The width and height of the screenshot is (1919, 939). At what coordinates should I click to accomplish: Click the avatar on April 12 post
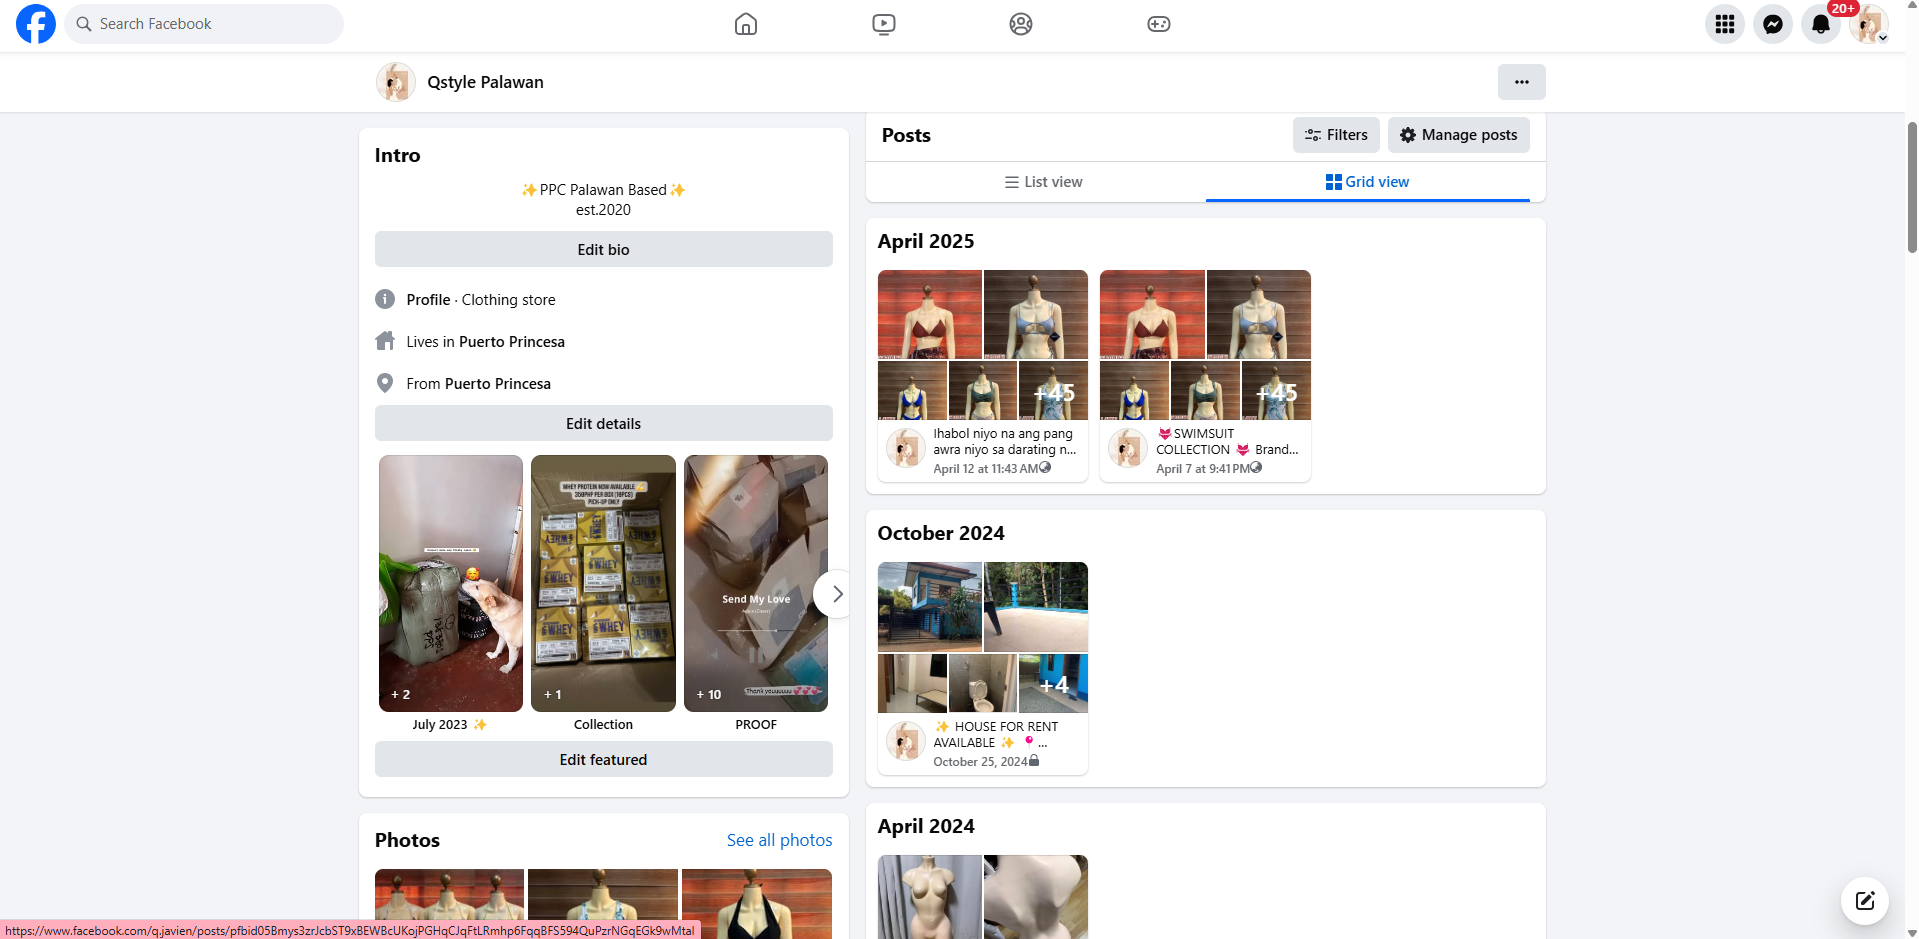point(906,448)
